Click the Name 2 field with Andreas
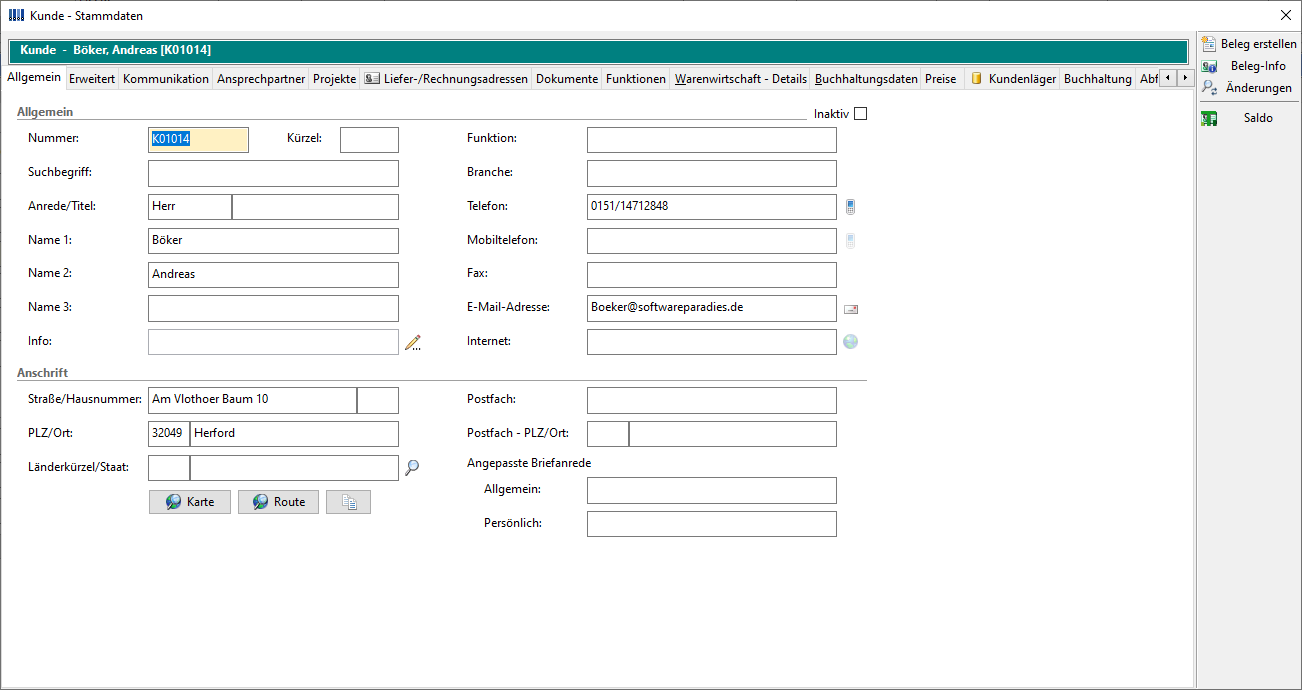Viewport: 1302px width, 690px height. point(273,275)
